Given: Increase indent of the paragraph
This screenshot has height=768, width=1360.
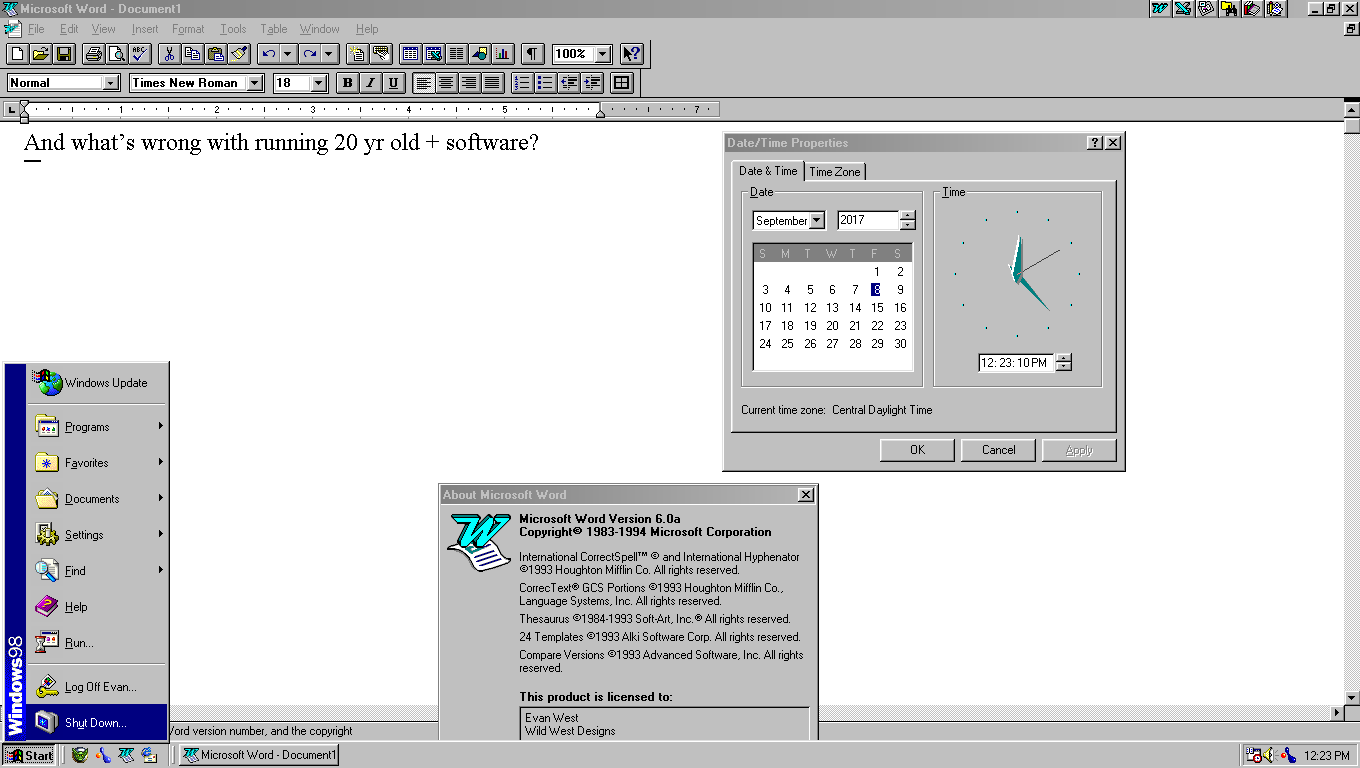Looking at the screenshot, I should [x=591, y=83].
